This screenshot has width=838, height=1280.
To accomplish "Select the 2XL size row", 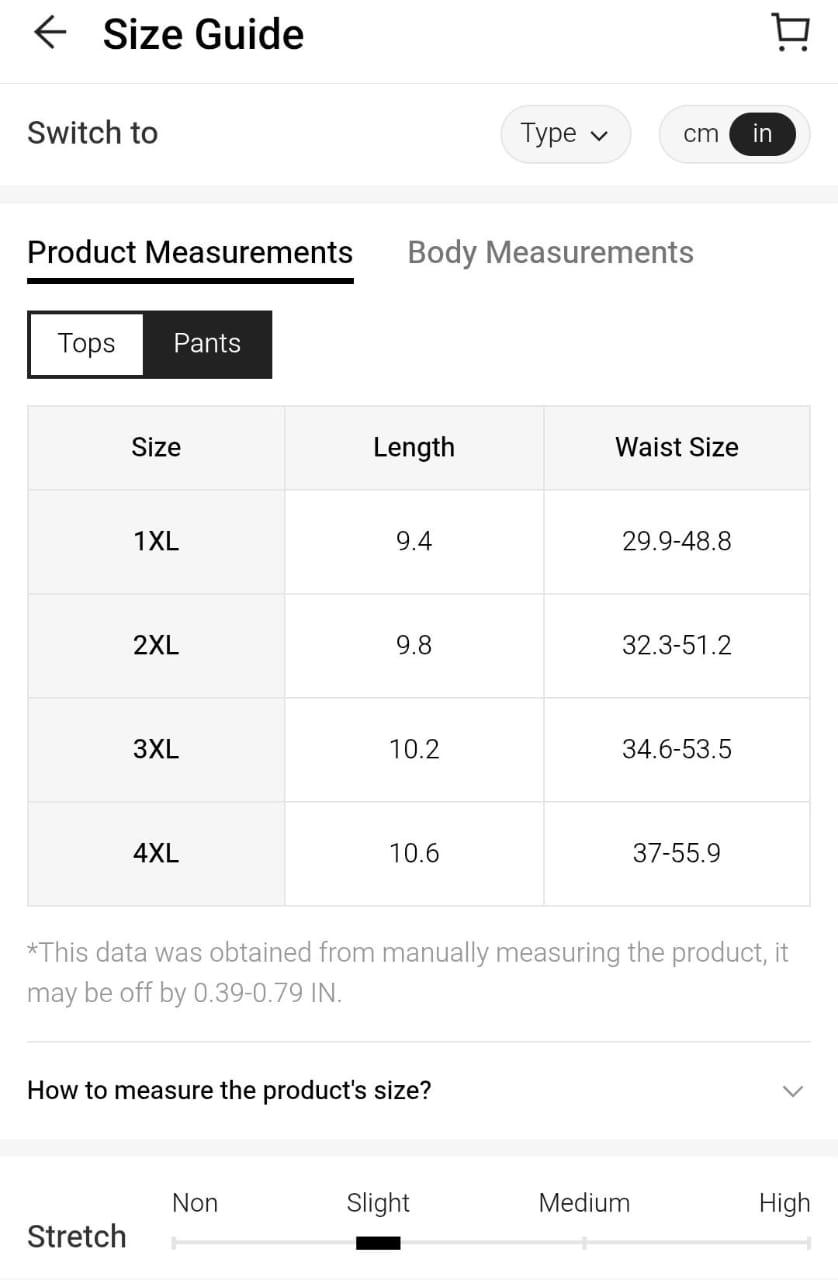I will pyautogui.click(x=156, y=646).
